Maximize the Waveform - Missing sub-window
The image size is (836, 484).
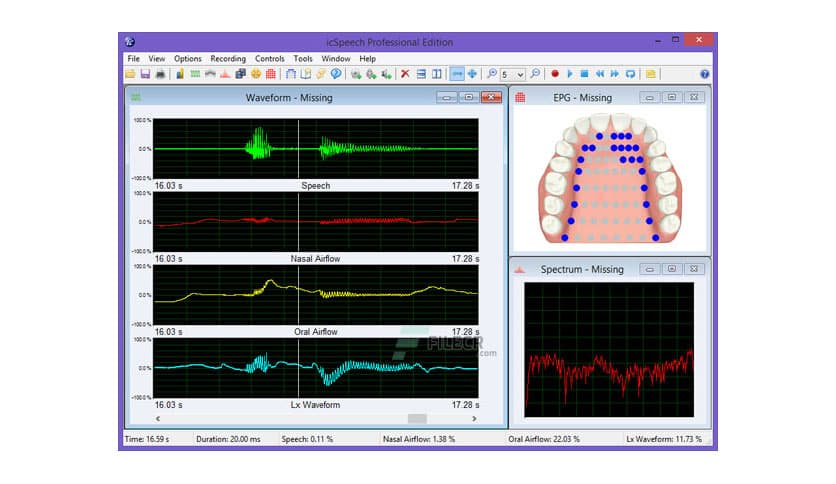[469, 97]
